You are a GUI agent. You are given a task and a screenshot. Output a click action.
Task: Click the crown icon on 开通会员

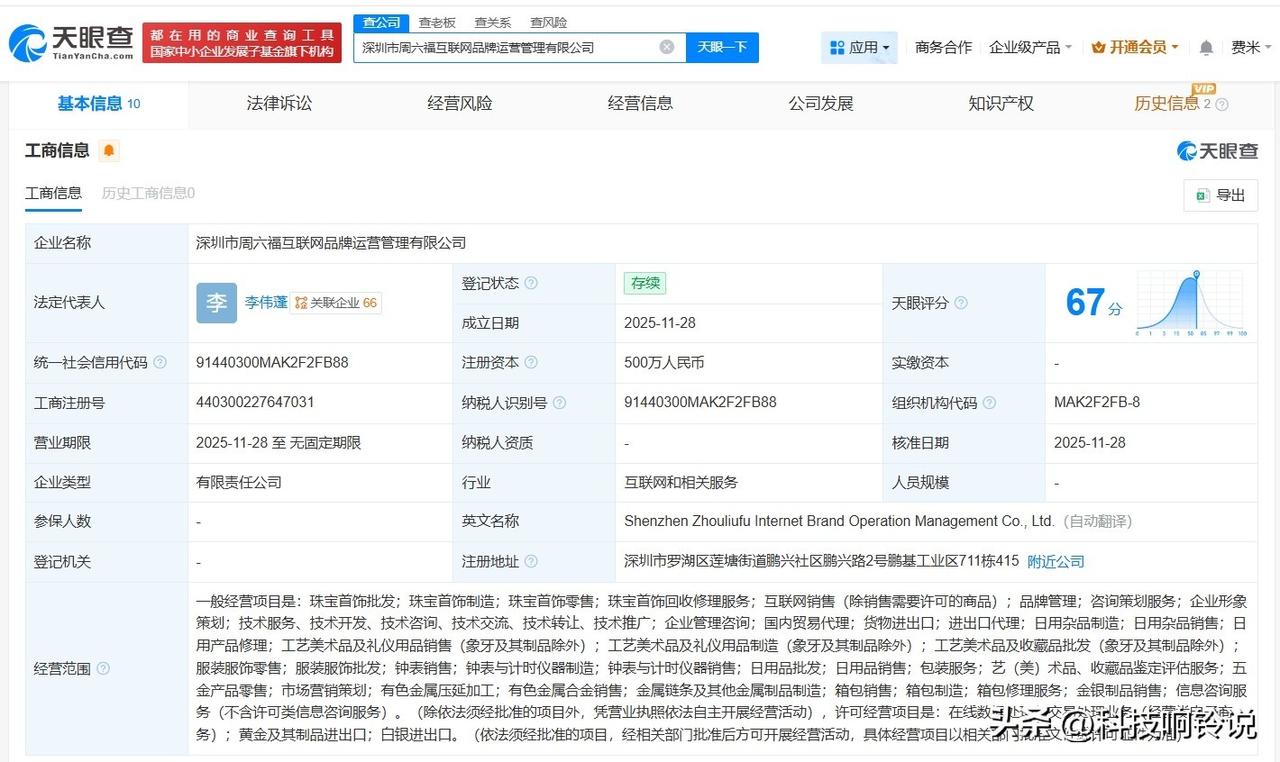point(1098,46)
